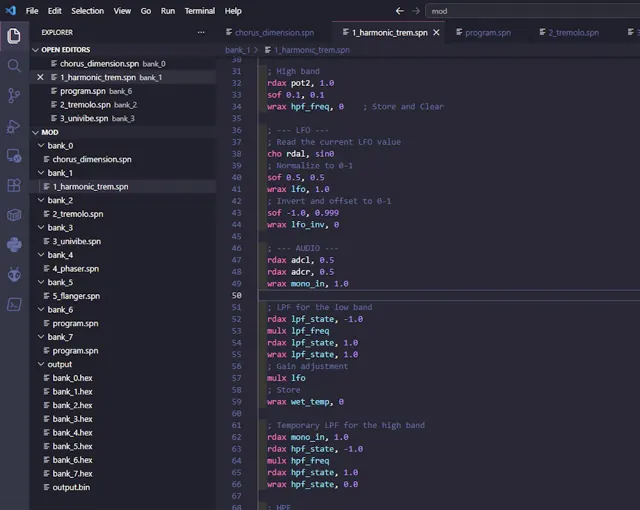Open the Extensions view
This screenshot has width=640, height=510.
(x=14, y=185)
